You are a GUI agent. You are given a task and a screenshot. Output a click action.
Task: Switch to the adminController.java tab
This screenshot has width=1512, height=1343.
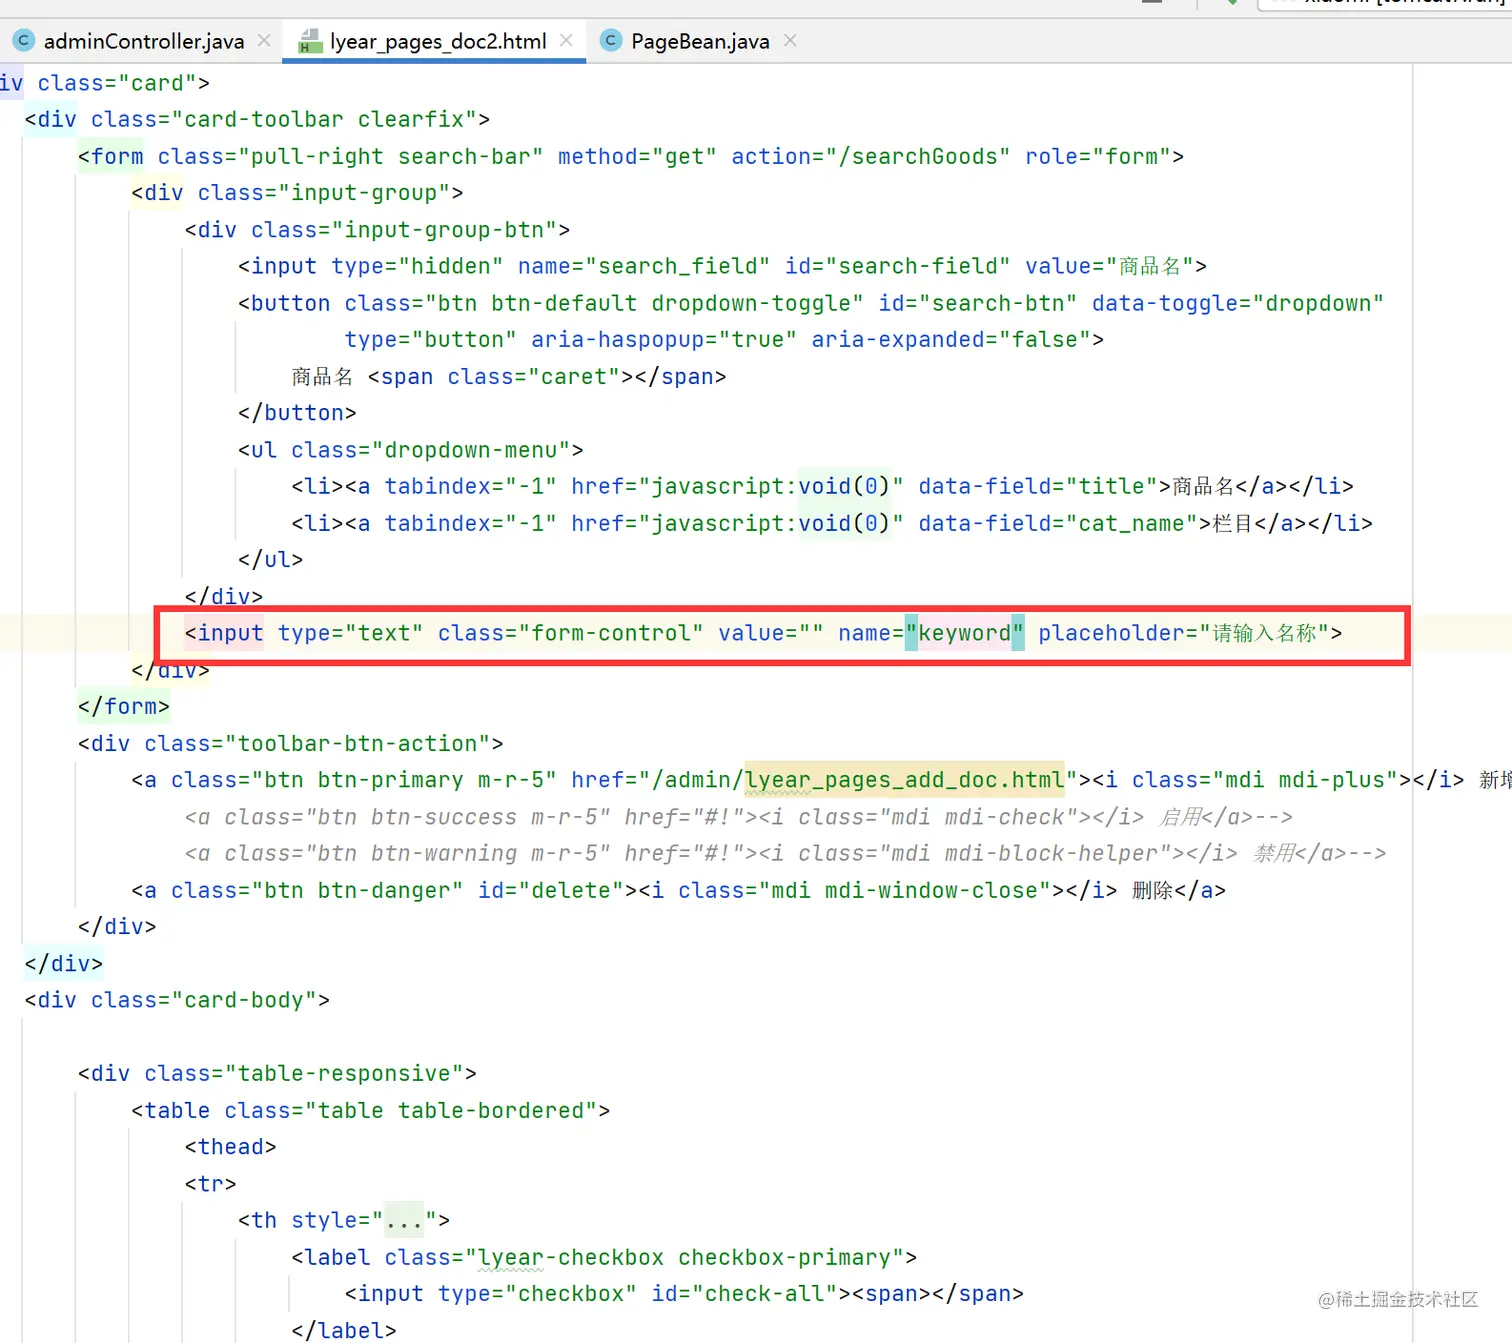coord(143,41)
